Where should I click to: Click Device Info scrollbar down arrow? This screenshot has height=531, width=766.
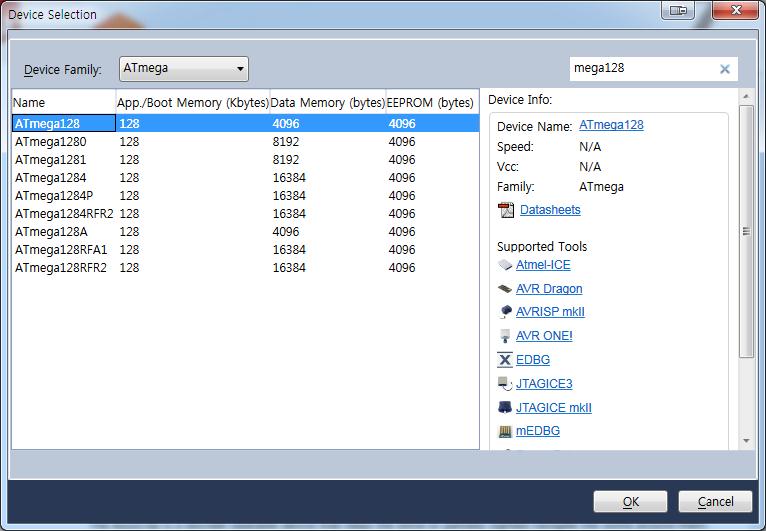pyautogui.click(x=746, y=441)
